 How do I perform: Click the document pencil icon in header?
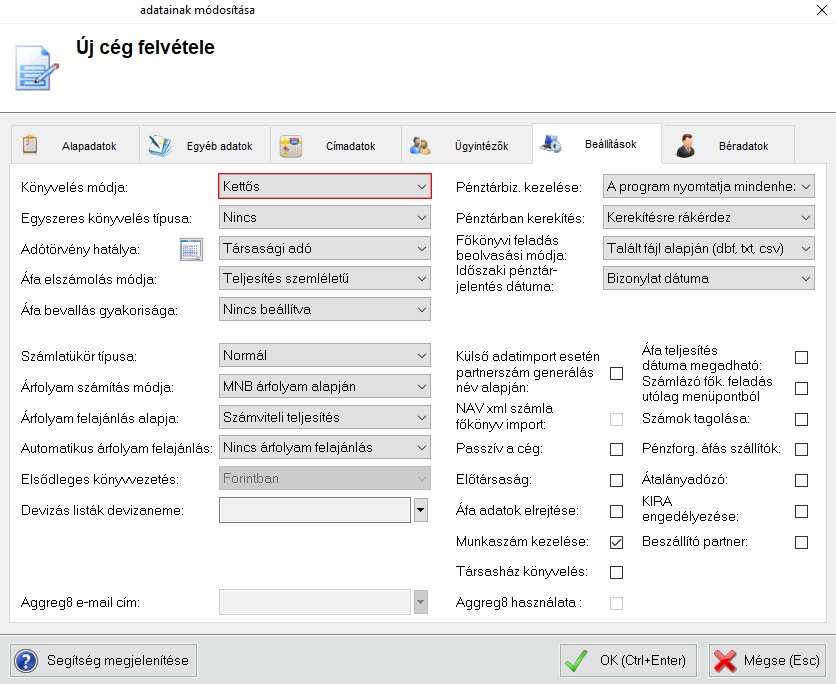click(37, 66)
